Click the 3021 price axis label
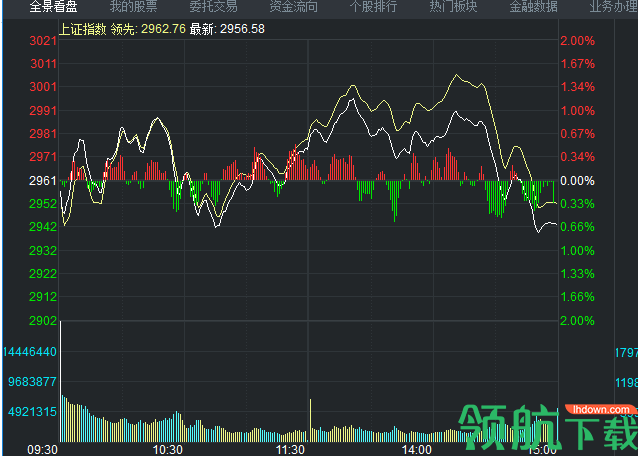Screen dimensions: 638x457 pyautogui.click(x=43, y=41)
